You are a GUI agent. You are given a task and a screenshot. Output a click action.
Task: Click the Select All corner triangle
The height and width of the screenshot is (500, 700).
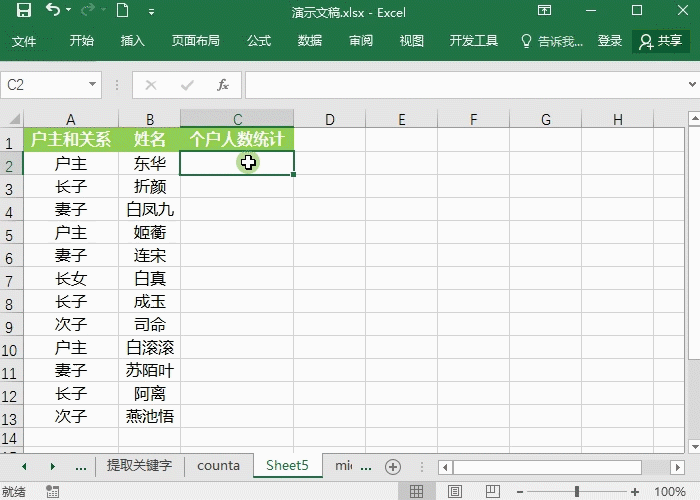[13, 118]
